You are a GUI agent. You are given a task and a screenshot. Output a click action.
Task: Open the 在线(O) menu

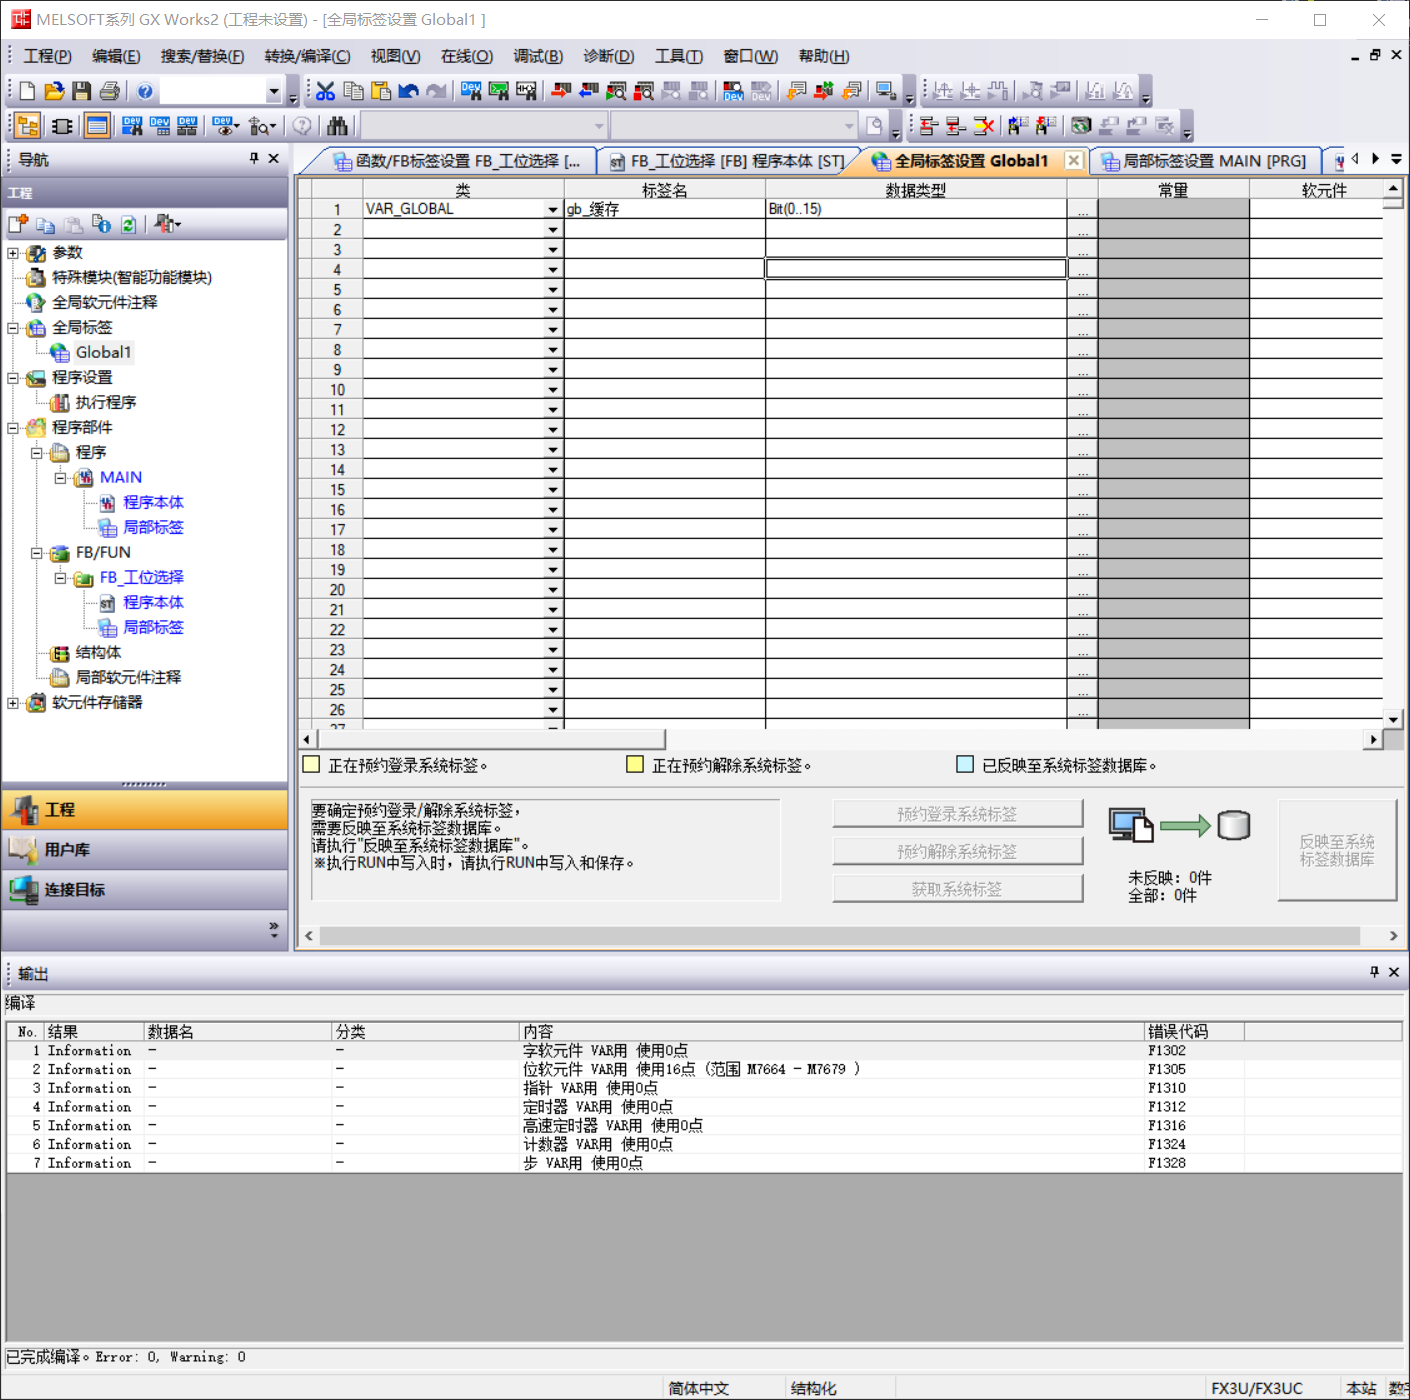pos(466,56)
